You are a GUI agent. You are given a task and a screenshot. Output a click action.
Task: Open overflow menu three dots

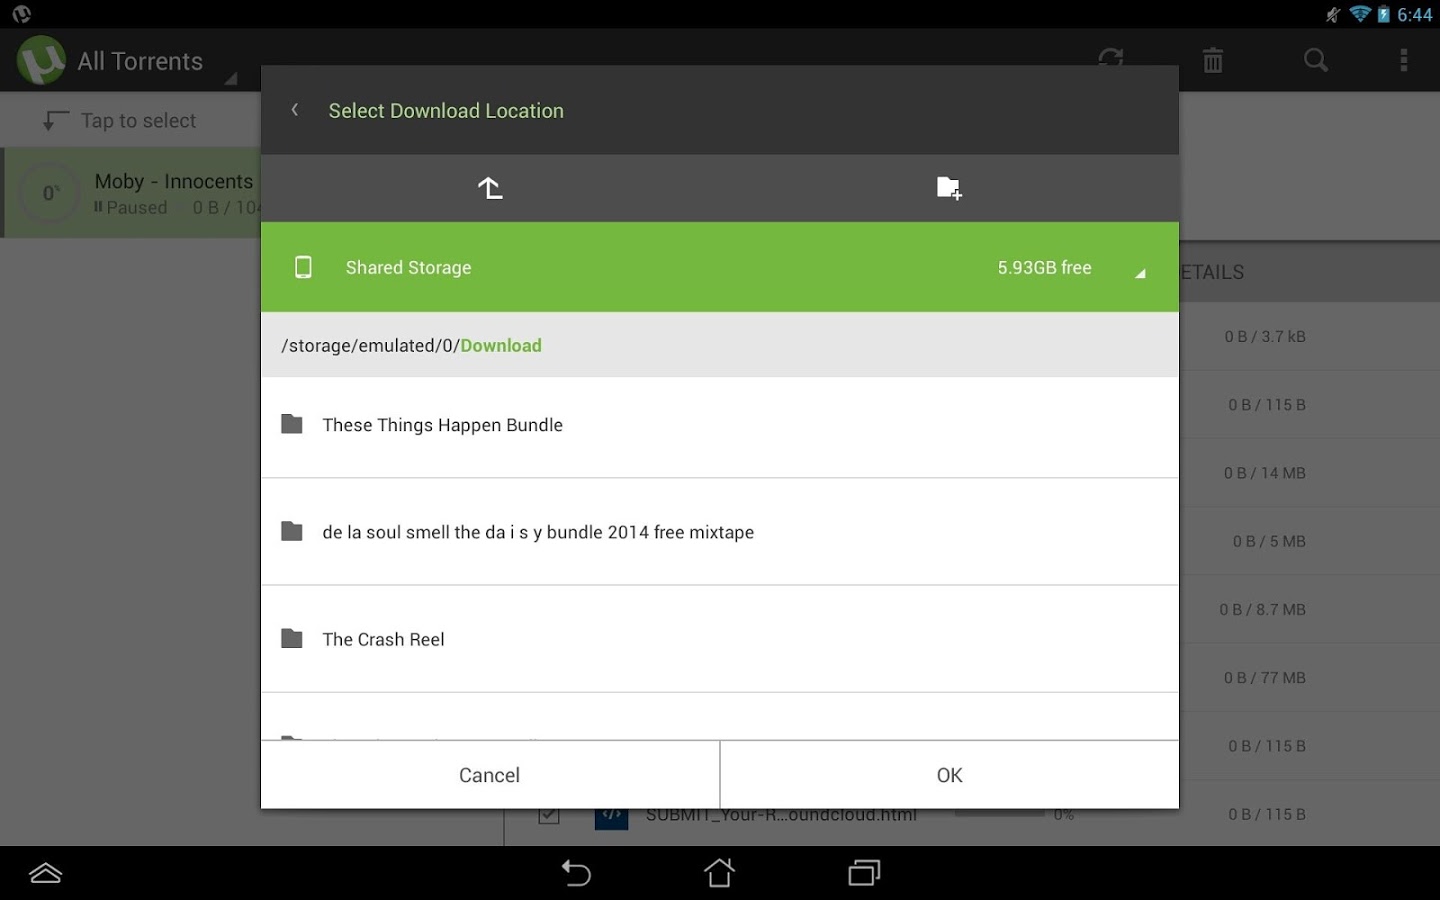pyautogui.click(x=1404, y=61)
